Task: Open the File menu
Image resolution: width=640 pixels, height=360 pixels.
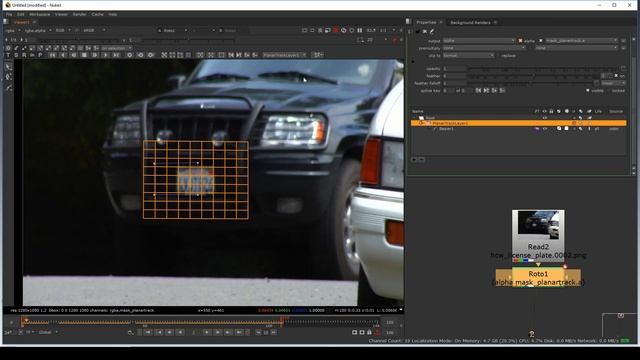Action: [9, 14]
